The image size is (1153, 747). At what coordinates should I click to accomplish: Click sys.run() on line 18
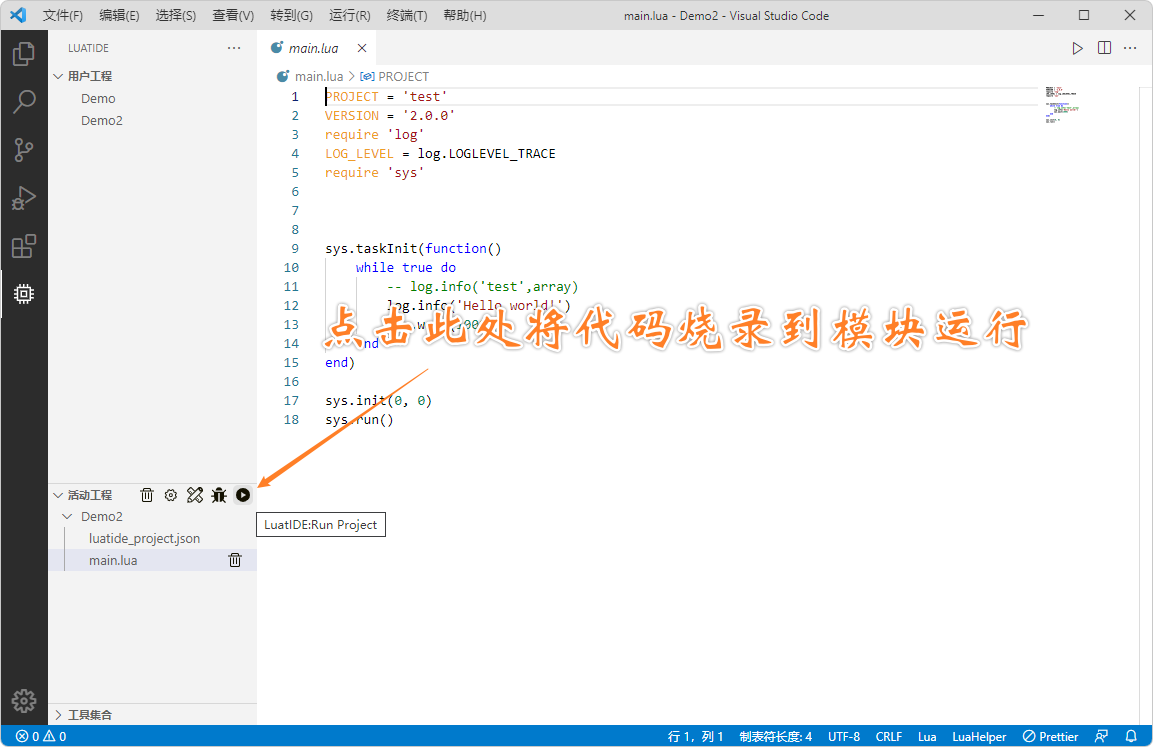coord(359,420)
